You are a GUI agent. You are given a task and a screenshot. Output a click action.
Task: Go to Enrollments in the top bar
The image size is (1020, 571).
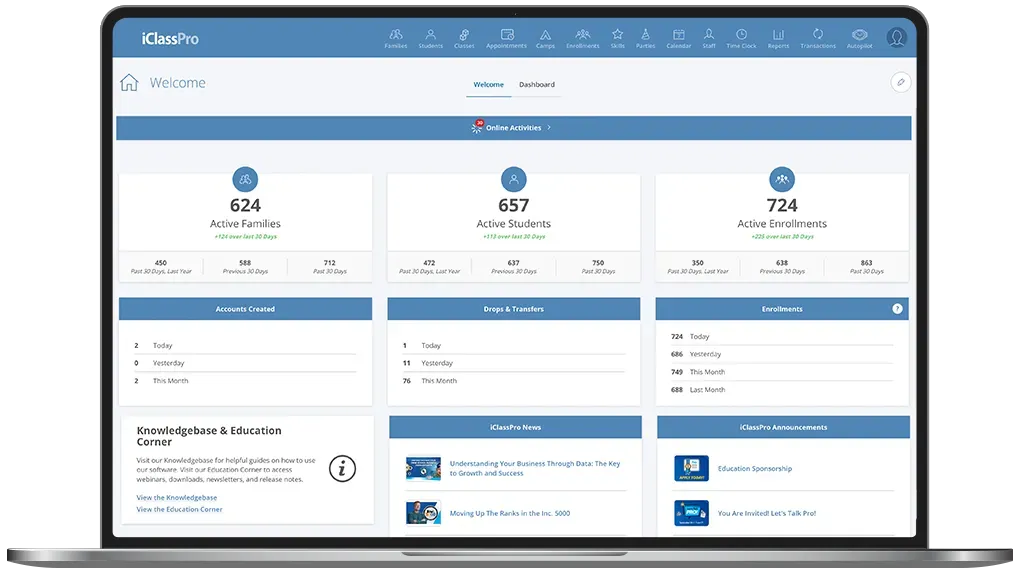click(582, 38)
